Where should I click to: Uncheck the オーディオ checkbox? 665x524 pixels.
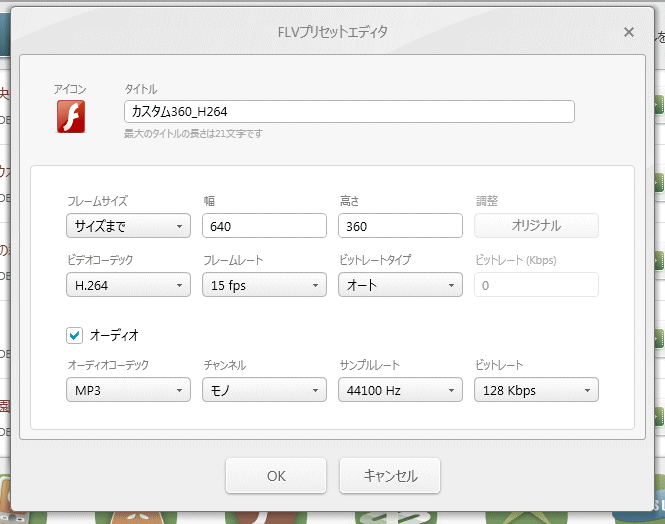[75, 335]
